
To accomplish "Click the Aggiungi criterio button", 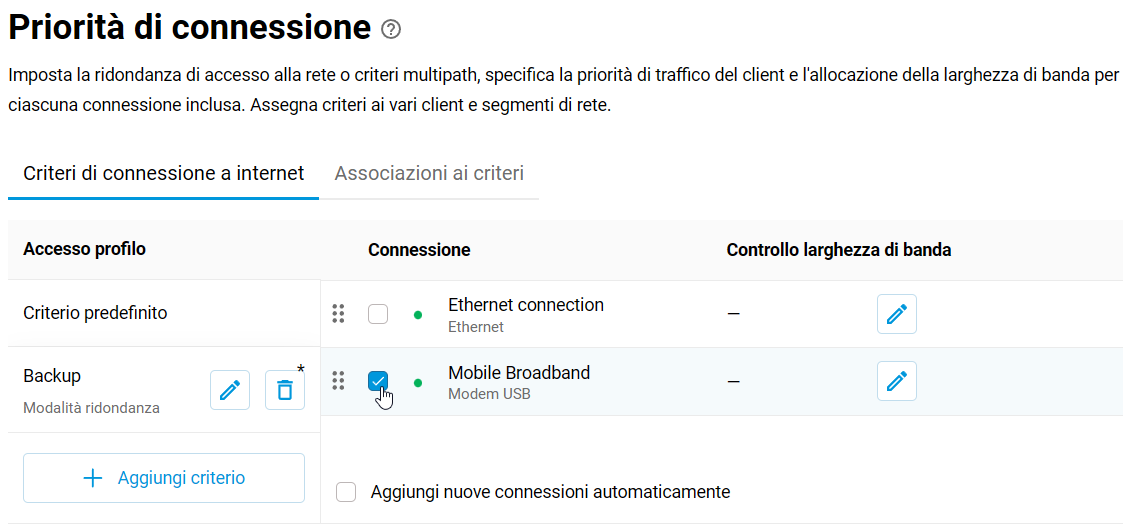I will [x=164, y=478].
